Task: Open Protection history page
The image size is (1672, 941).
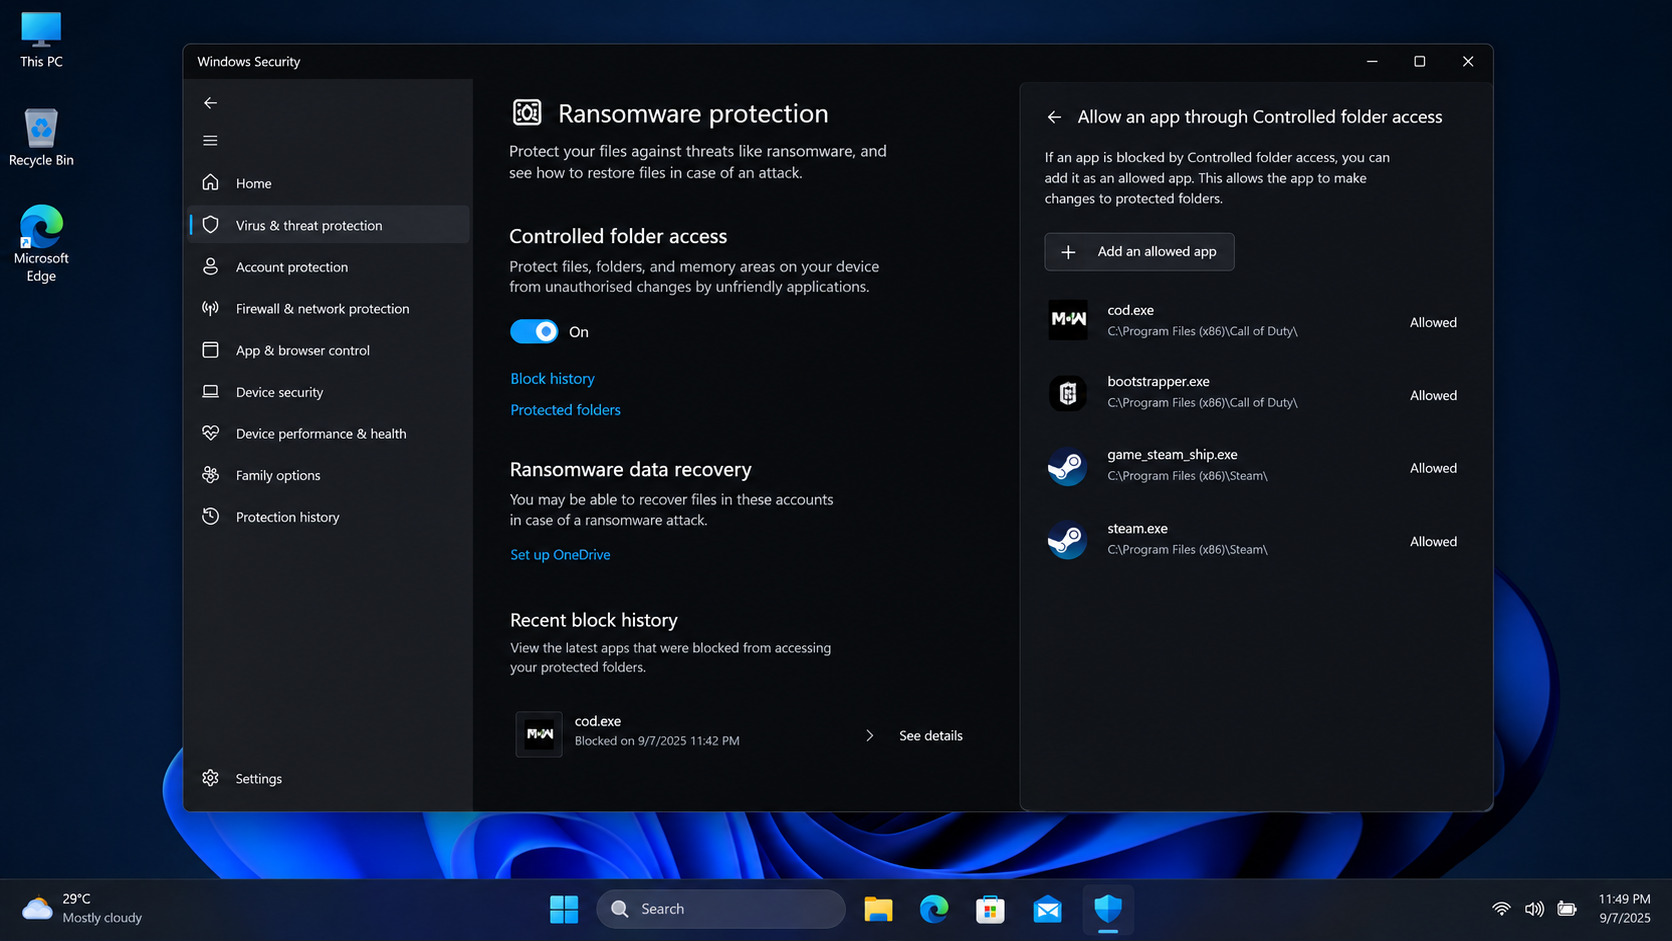Action: pos(329,517)
